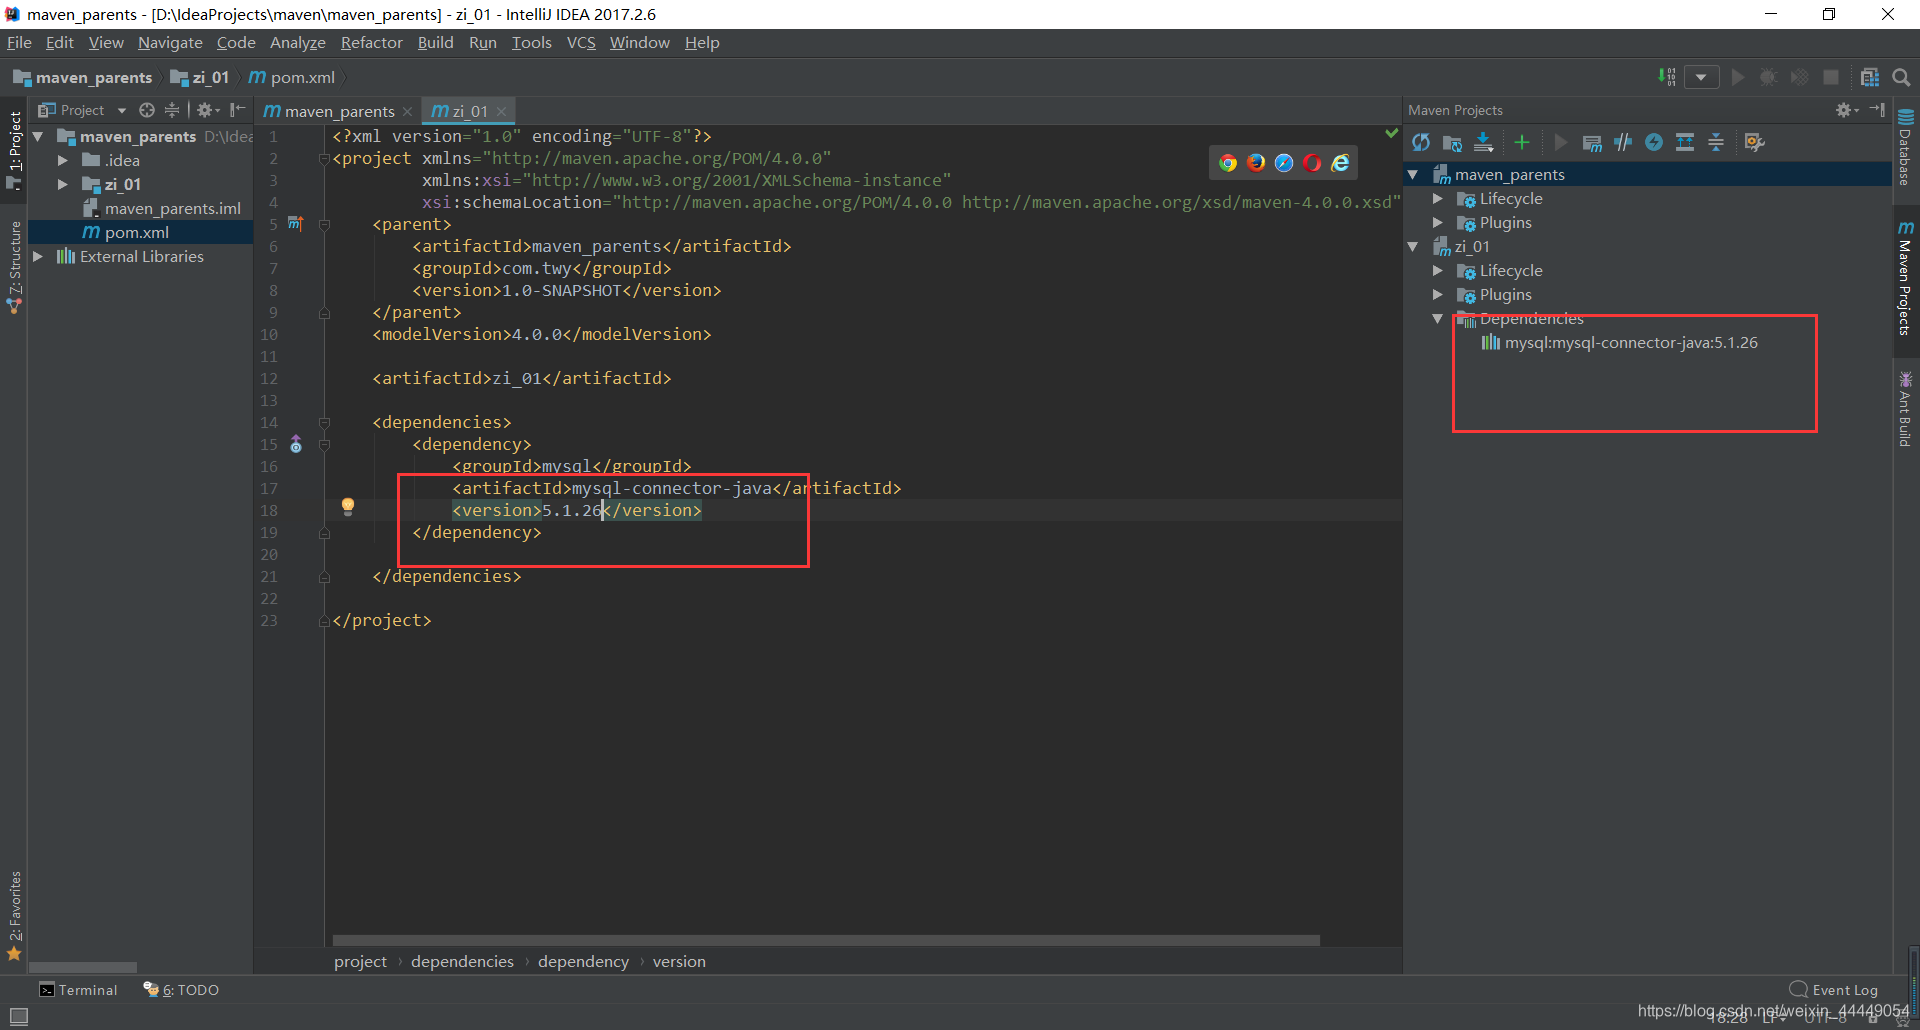This screenshot has height=1030, width=1920.
Task: Click the Debug bug icon
Action: pyautogui.click(x=1769, y=77)
